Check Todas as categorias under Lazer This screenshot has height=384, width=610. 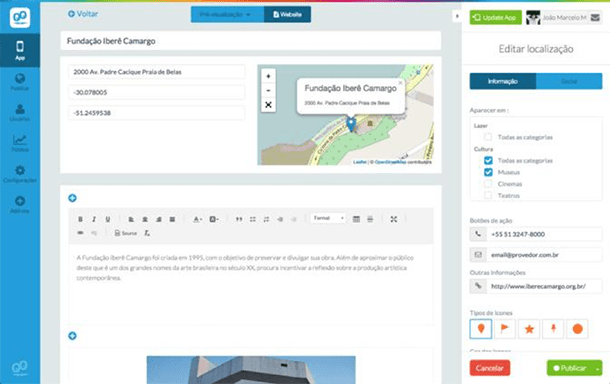(x=488, y=137)
